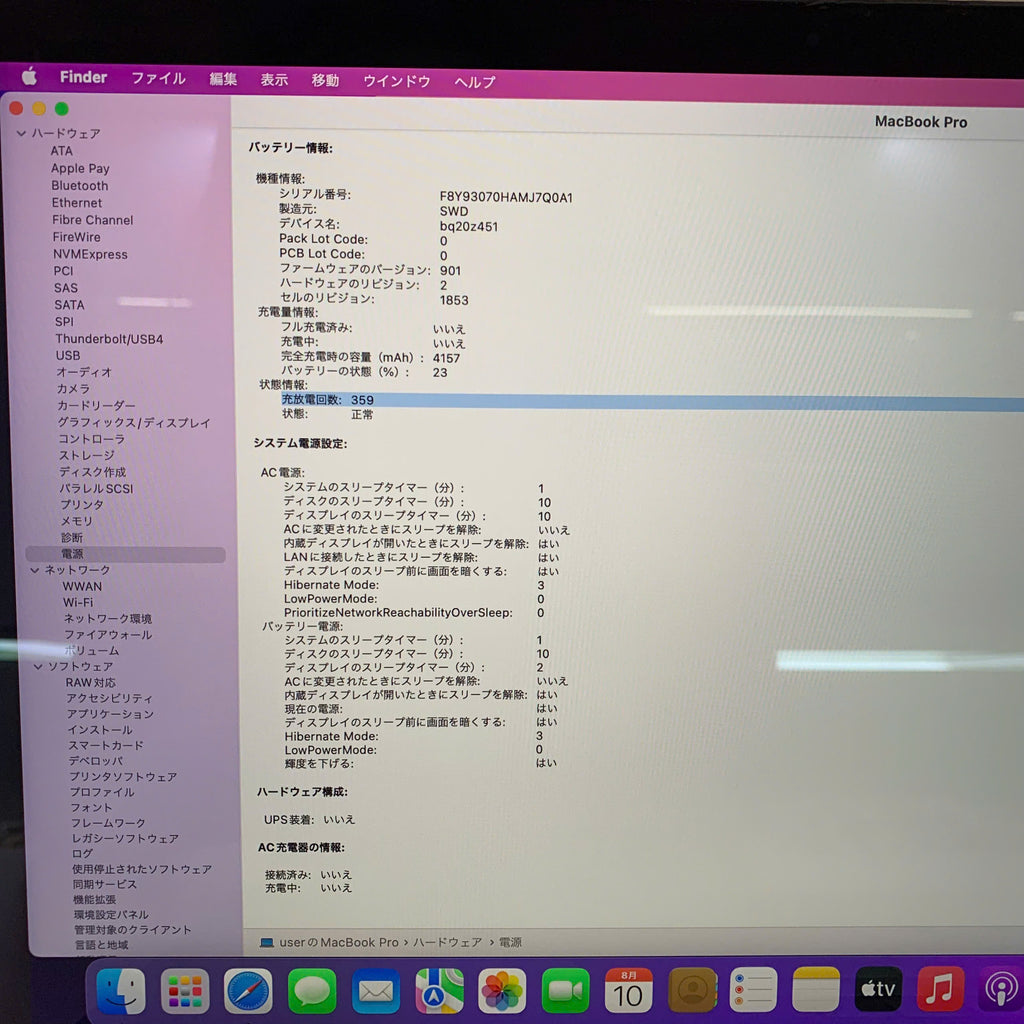Select 電源 in the sidebar
1024x1024 pixels.
coord(125,554)
